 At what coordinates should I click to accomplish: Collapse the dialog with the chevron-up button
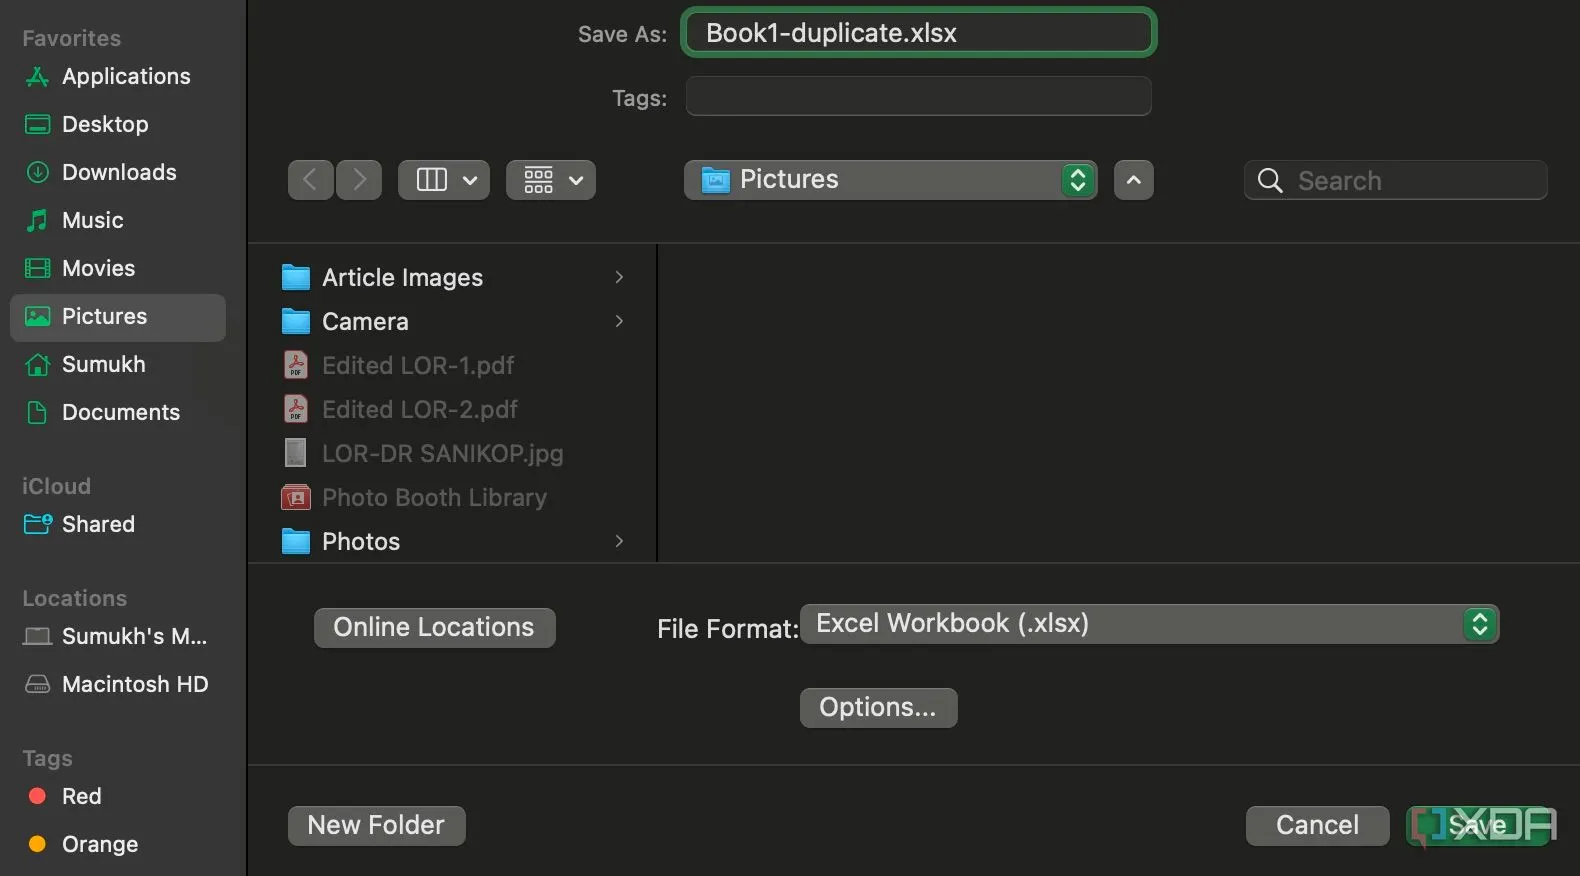[x=1134, y=180]
